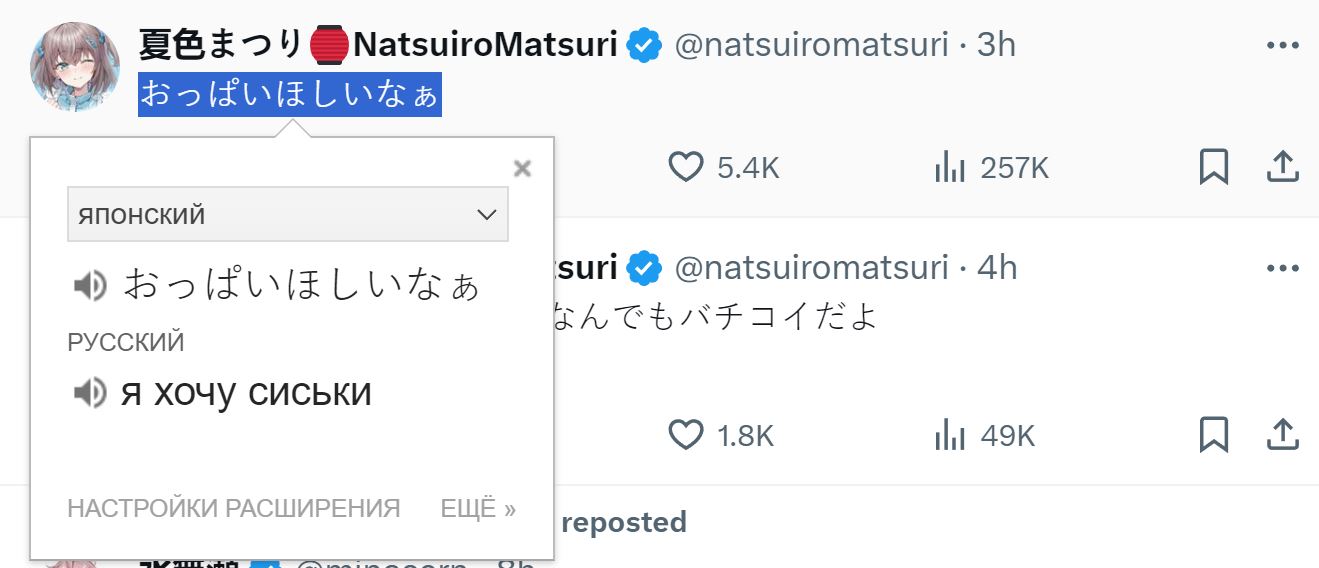Click the 夏色まつり NatsuiroMatsuri display name
1319x568 pixels.
(378, 44)
